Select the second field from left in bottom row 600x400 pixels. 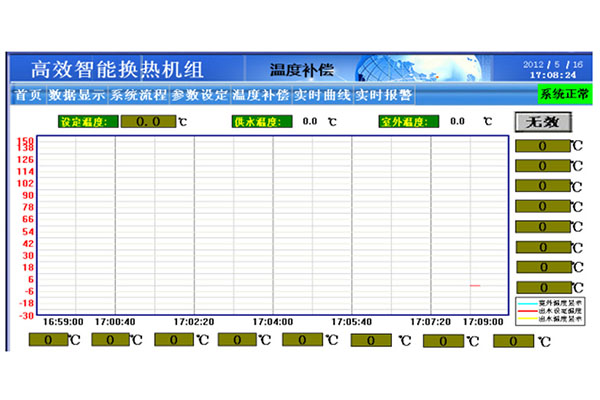tap(111, 340)
